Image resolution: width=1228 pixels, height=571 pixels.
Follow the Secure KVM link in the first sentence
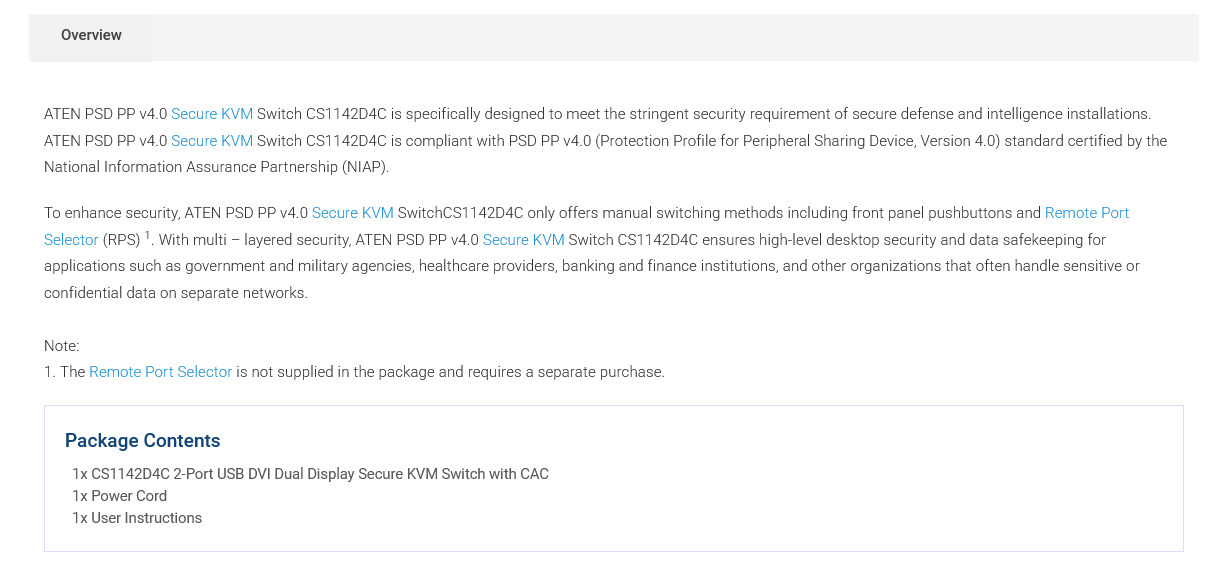212,114
